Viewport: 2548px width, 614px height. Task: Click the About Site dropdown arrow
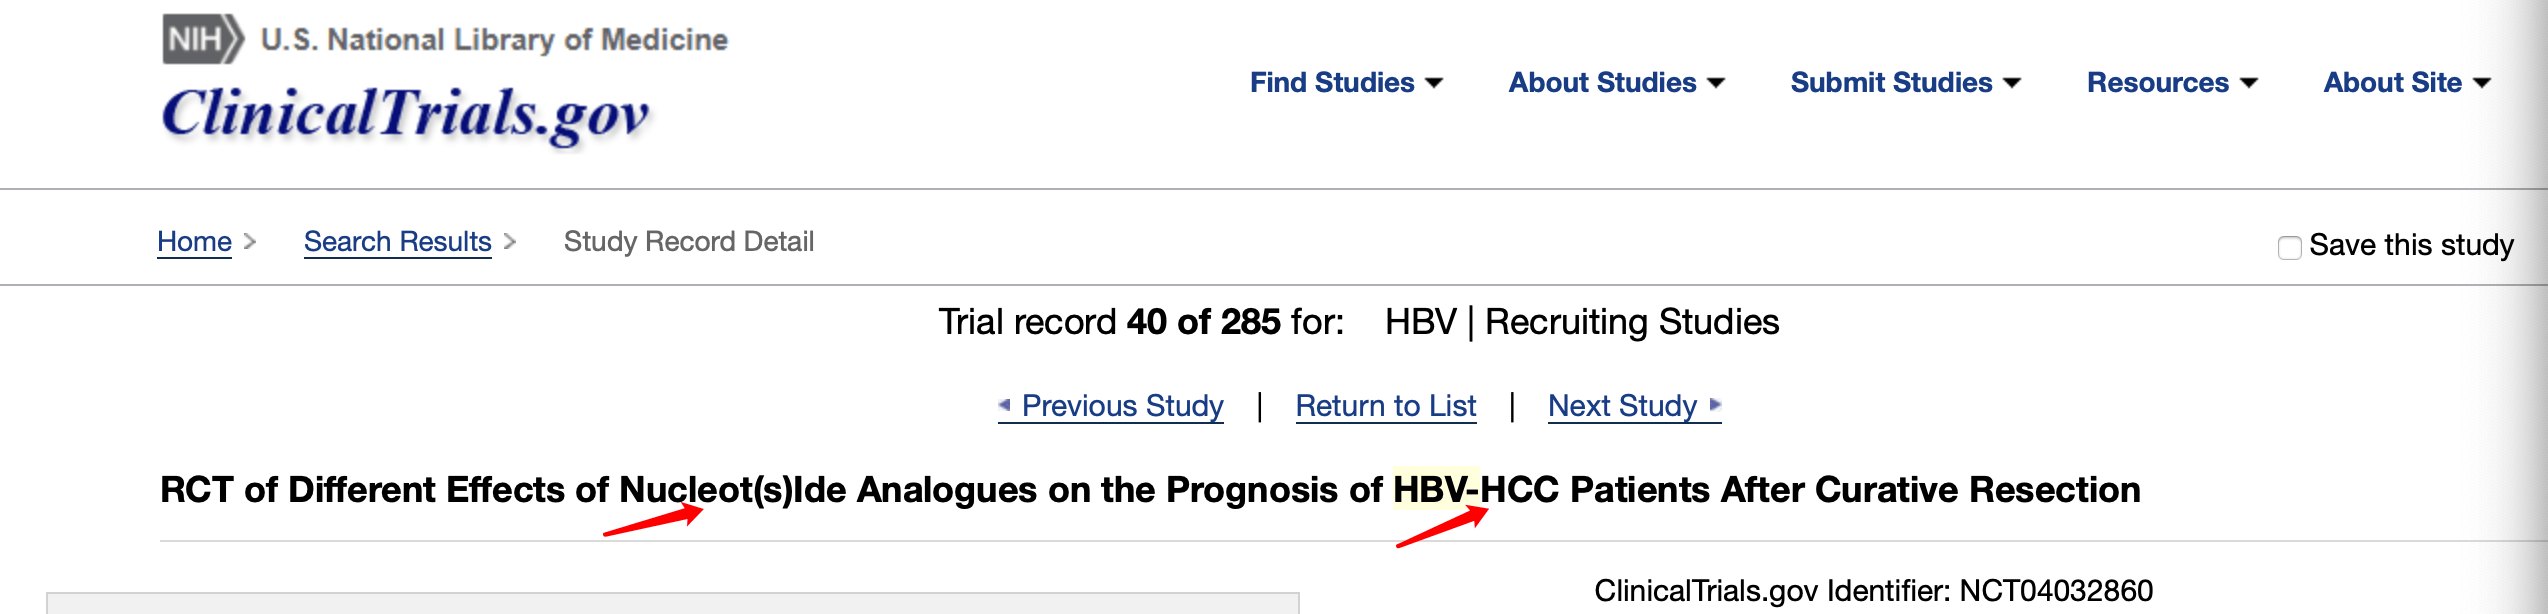[x=2482, y=83]
